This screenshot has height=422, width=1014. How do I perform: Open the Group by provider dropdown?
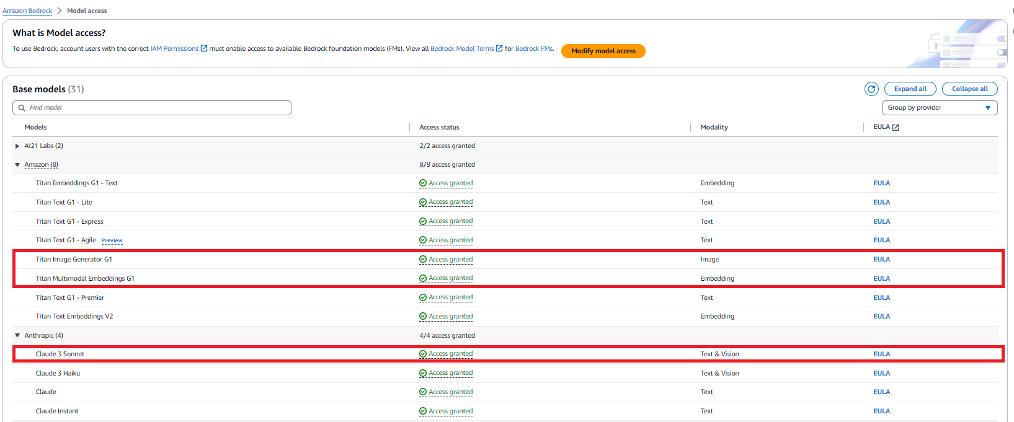coord(940,108)
